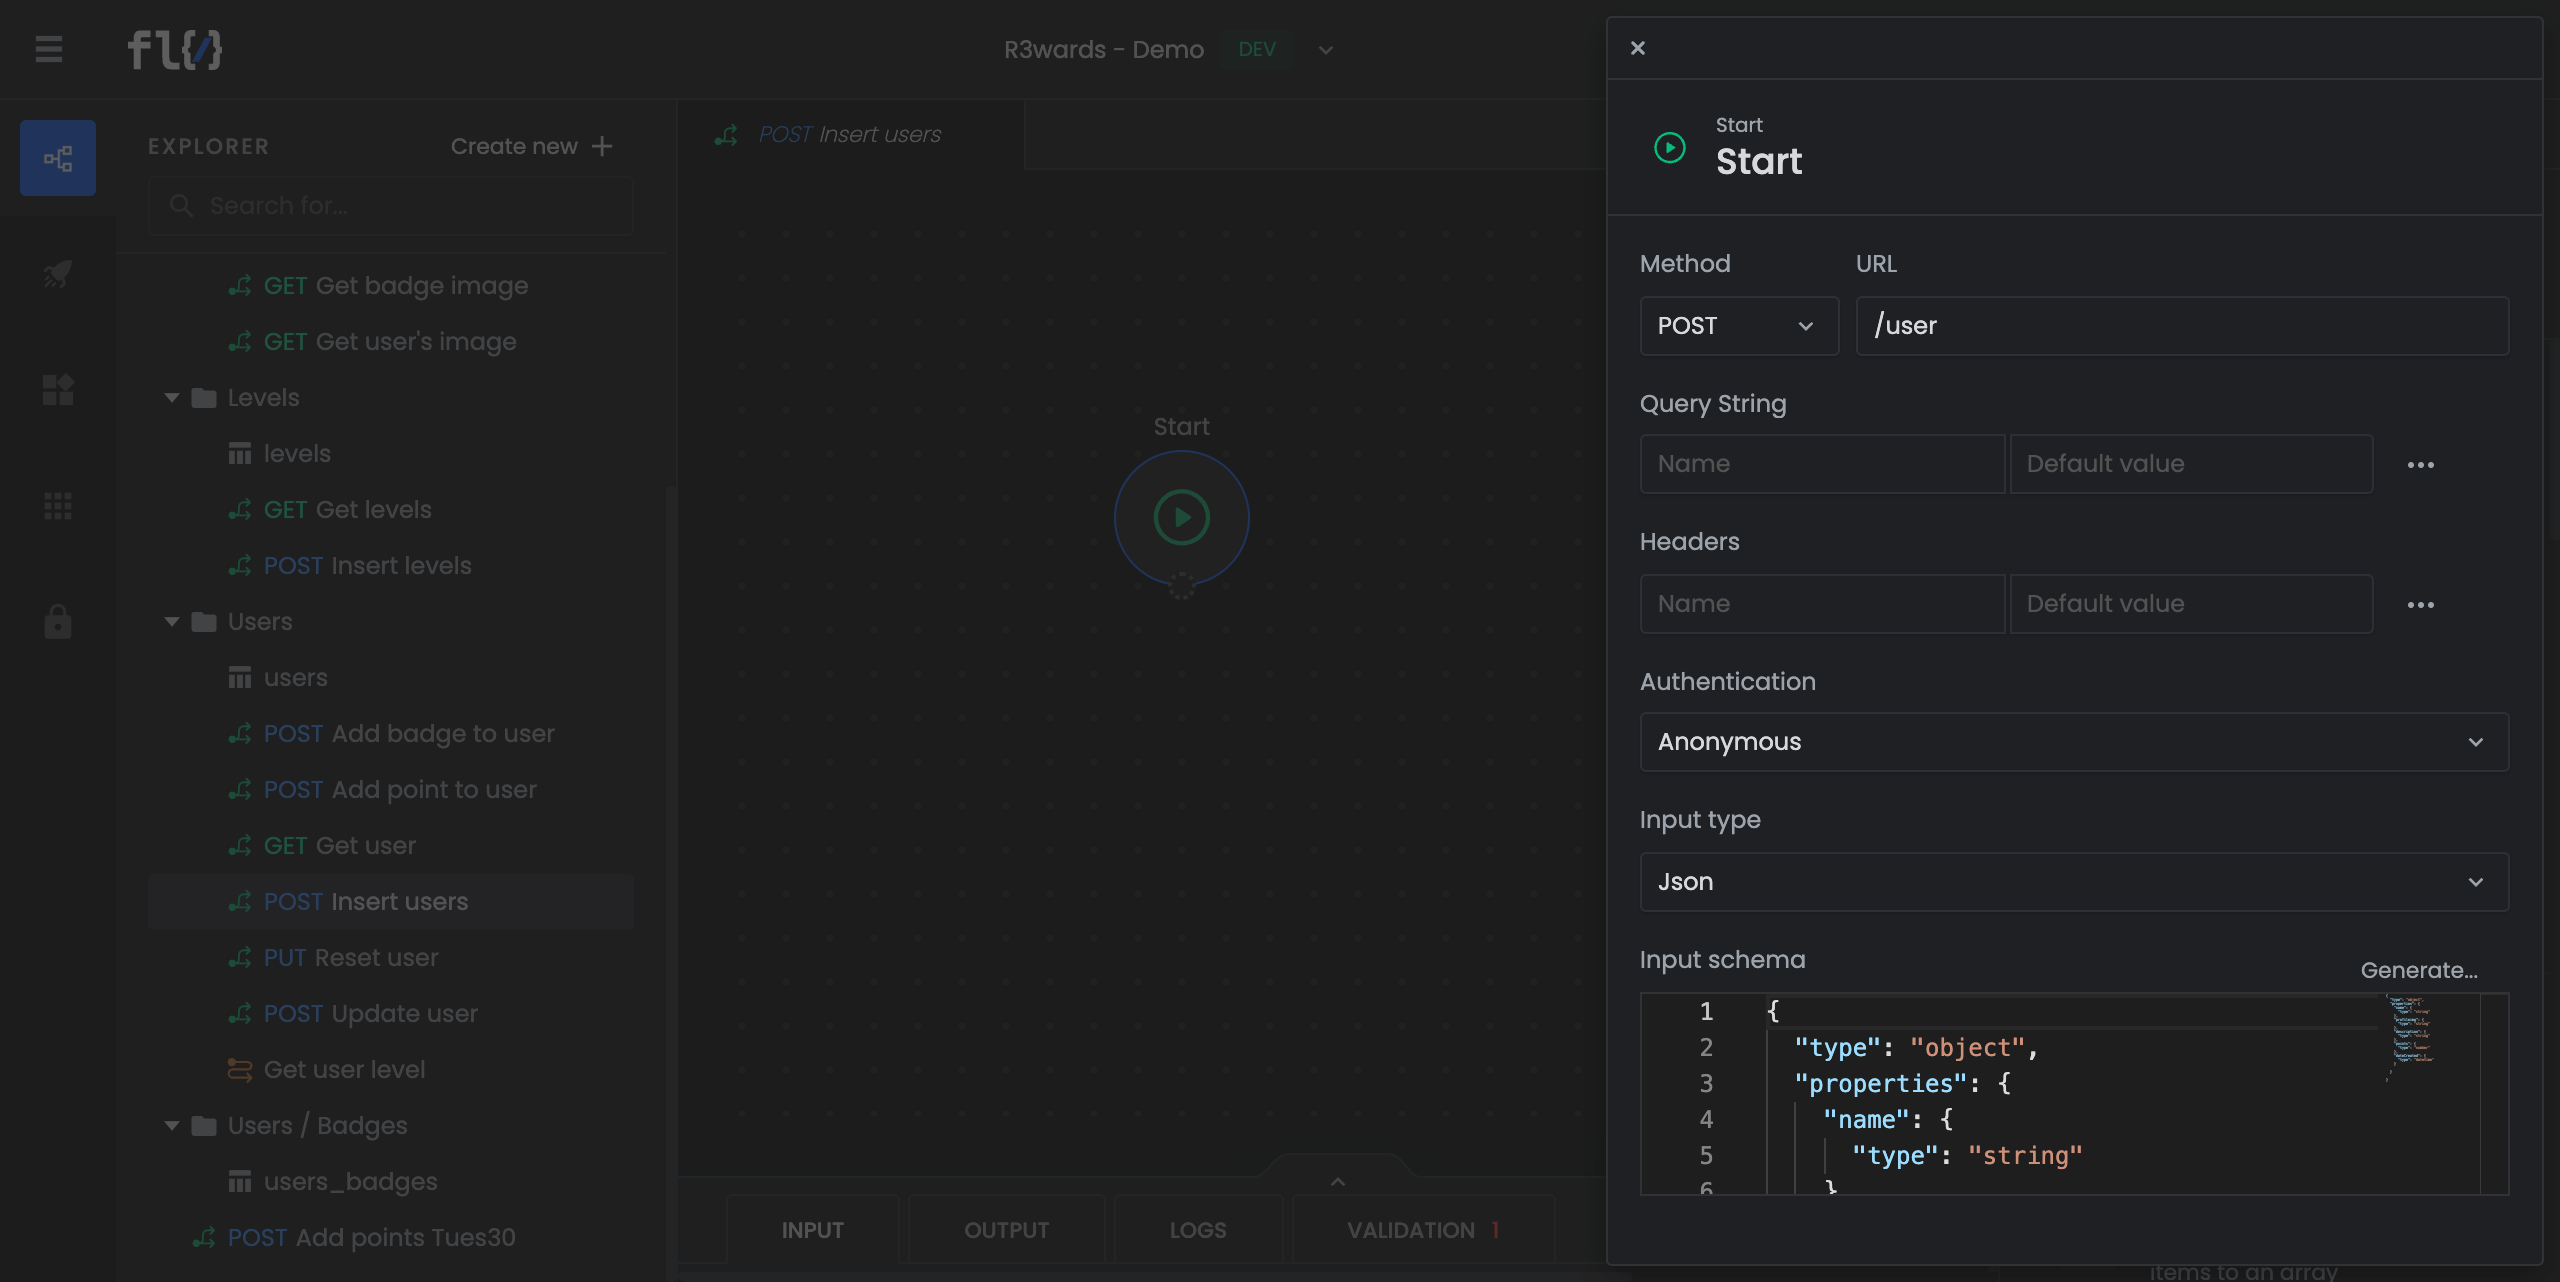Open POST Add points Tues30 flow
This screenshot has height=1282, width=2560.
point(354,1238)
